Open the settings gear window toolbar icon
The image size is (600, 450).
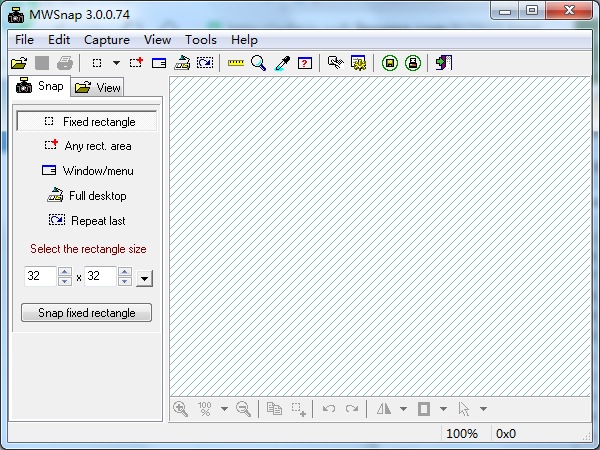pos(359,63)
